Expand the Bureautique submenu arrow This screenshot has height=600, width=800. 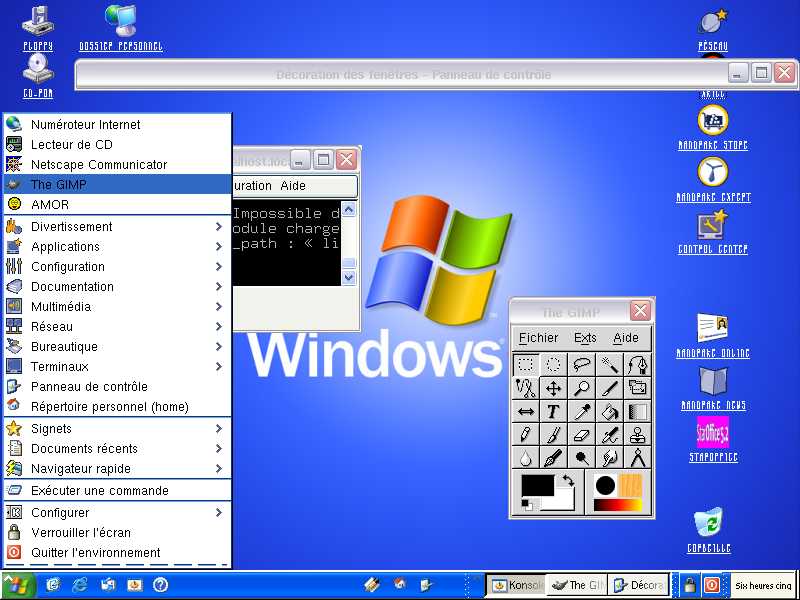point(219,346)
